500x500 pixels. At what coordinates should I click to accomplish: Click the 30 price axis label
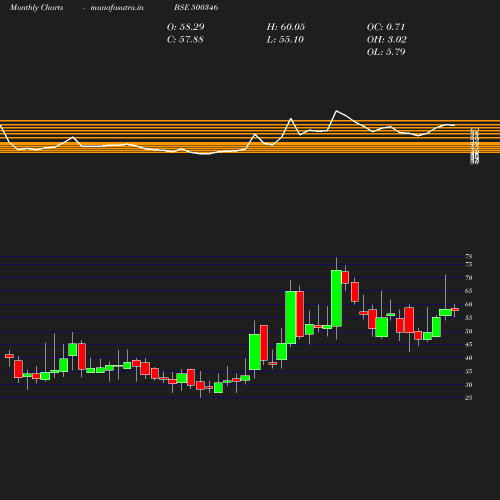coord(469,385)
